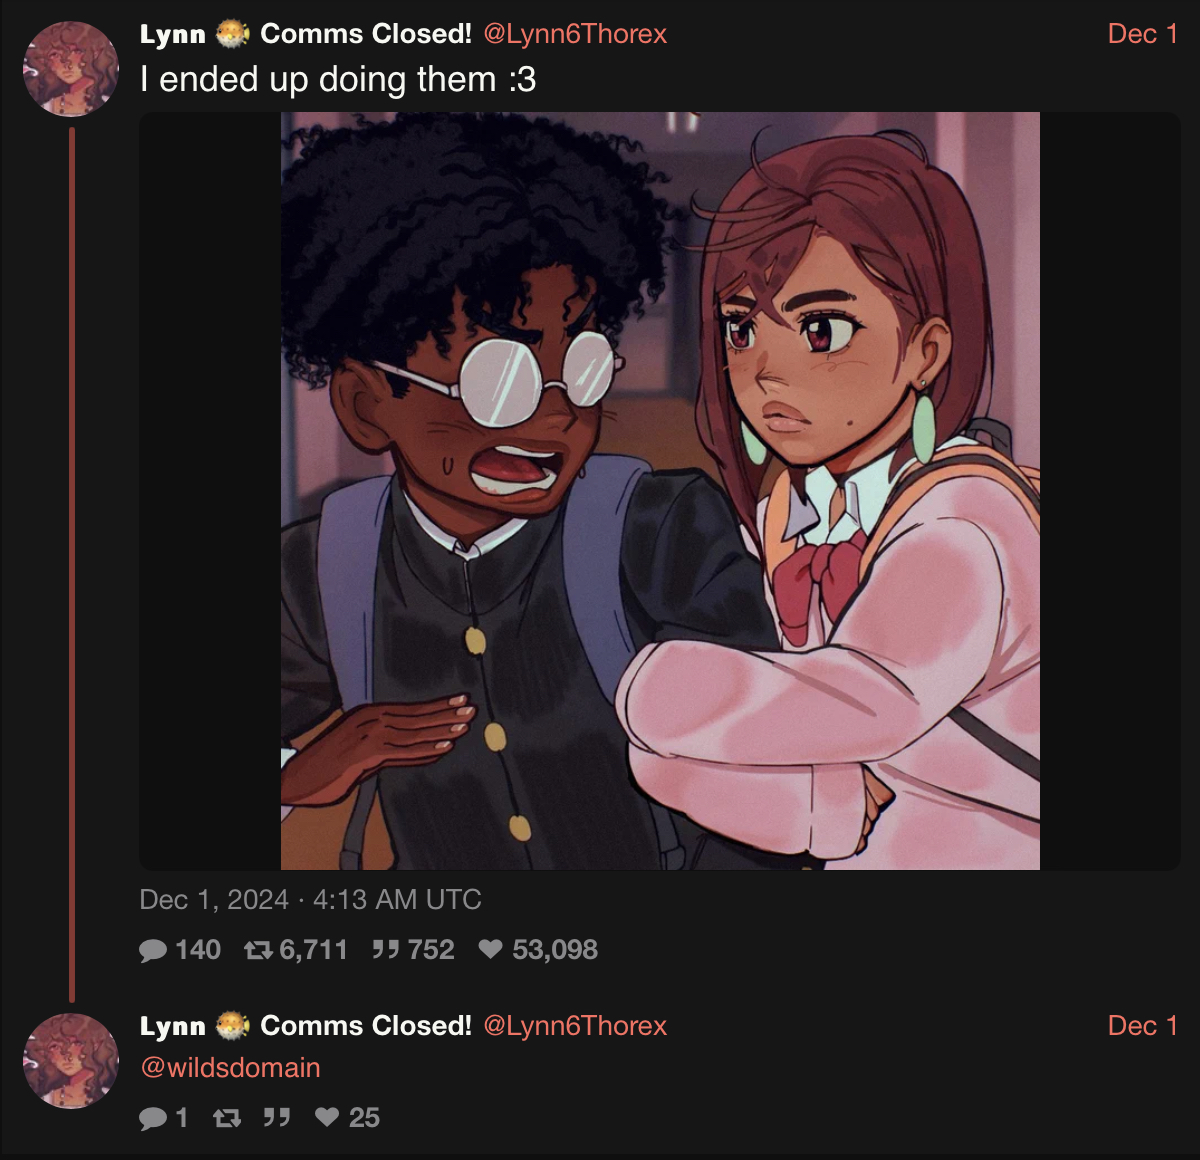
Task: Click the retweet icon showing 6,711
Action: pyautogui.click(x=258, y=950)
